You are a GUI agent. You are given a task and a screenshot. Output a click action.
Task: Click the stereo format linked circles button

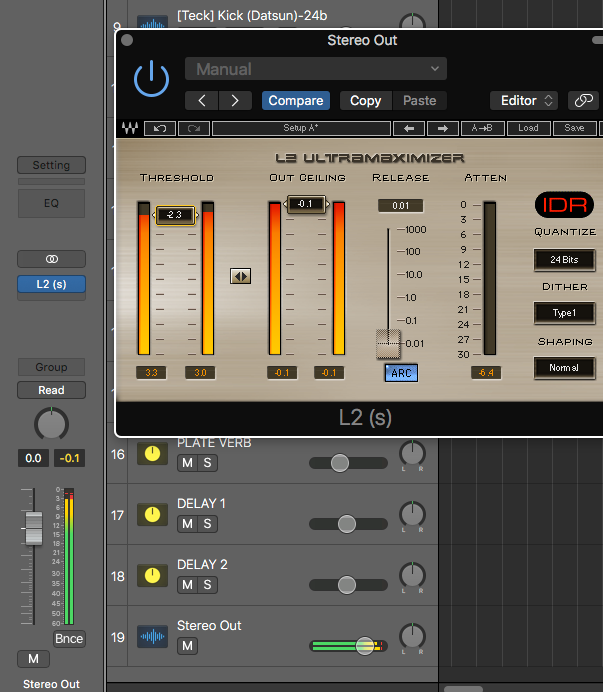pyautogui.click(x=51, y=259)
